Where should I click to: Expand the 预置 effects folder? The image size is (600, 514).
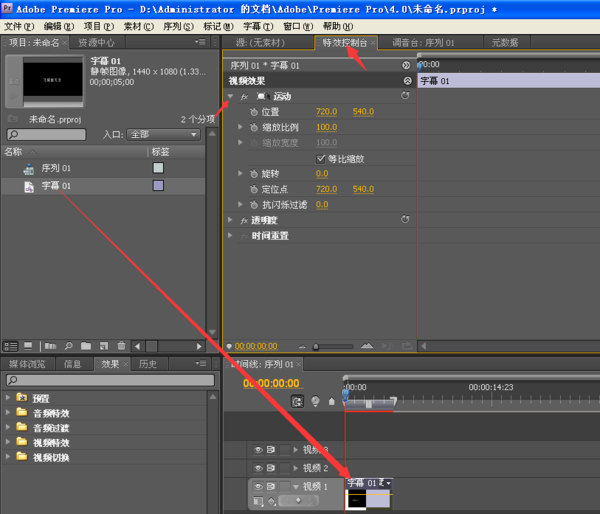point(7,398)
